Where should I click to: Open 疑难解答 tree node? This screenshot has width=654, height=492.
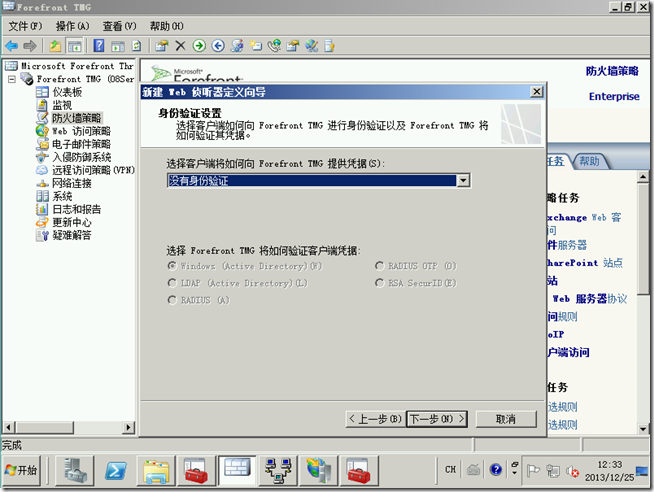coord(71,235)
